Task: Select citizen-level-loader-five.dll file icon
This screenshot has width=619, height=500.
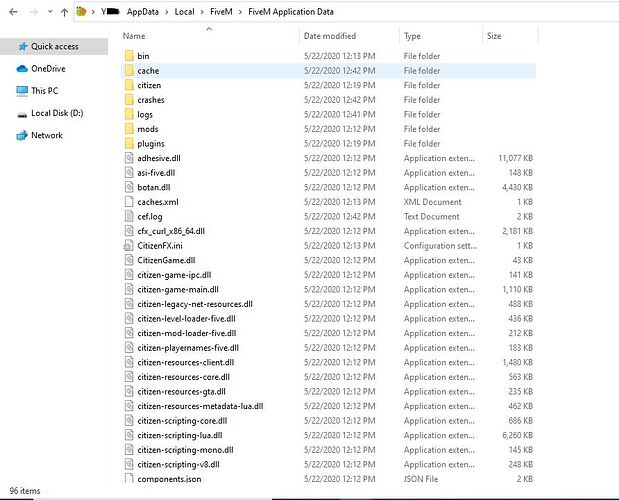Action: point(129,318)
